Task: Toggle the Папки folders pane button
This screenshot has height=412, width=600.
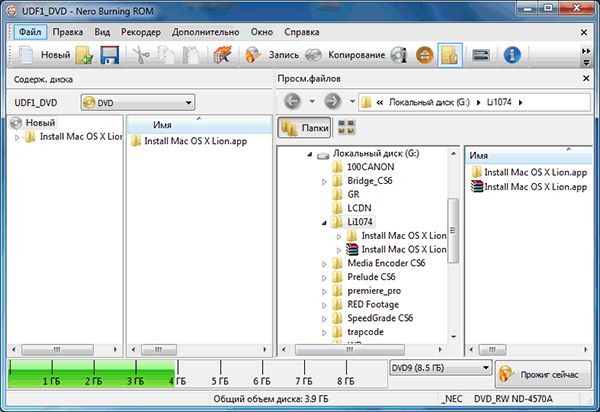Action: click(305, 127)
